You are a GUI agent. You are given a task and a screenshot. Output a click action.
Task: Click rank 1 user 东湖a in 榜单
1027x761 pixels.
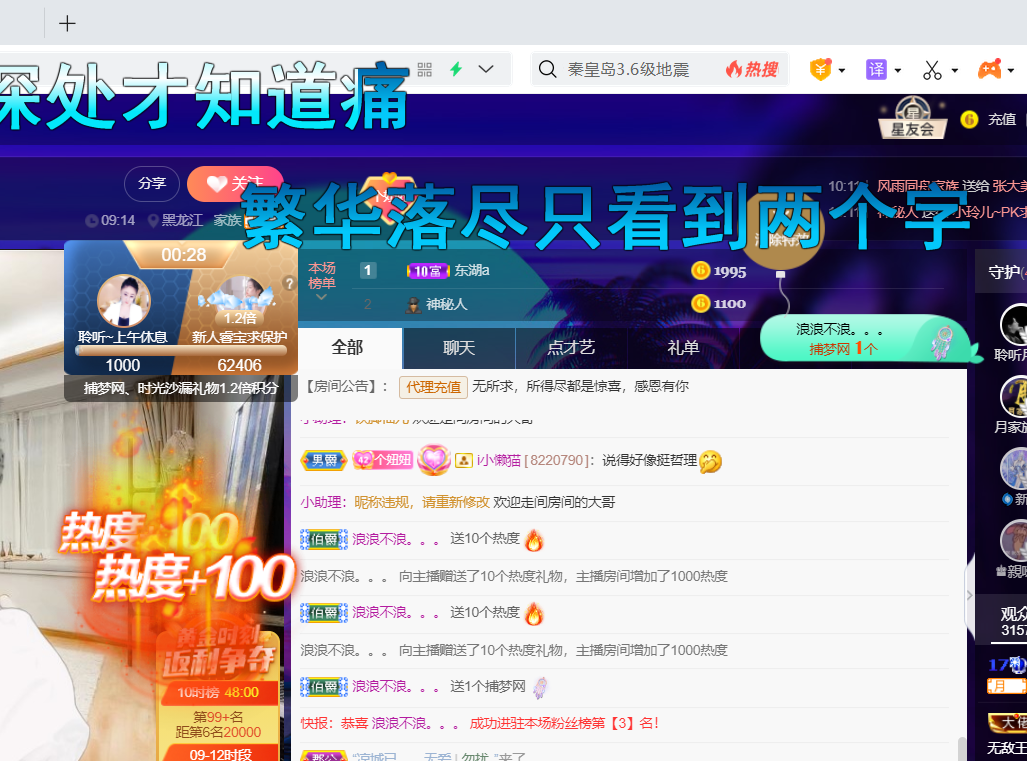(472, 270)
